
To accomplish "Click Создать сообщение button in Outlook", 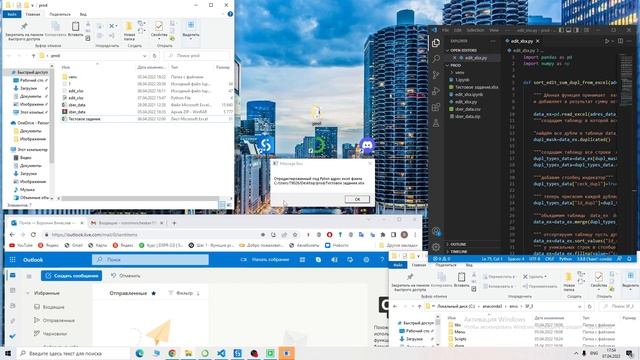I will pyautogui.click(x=71, y=276).
